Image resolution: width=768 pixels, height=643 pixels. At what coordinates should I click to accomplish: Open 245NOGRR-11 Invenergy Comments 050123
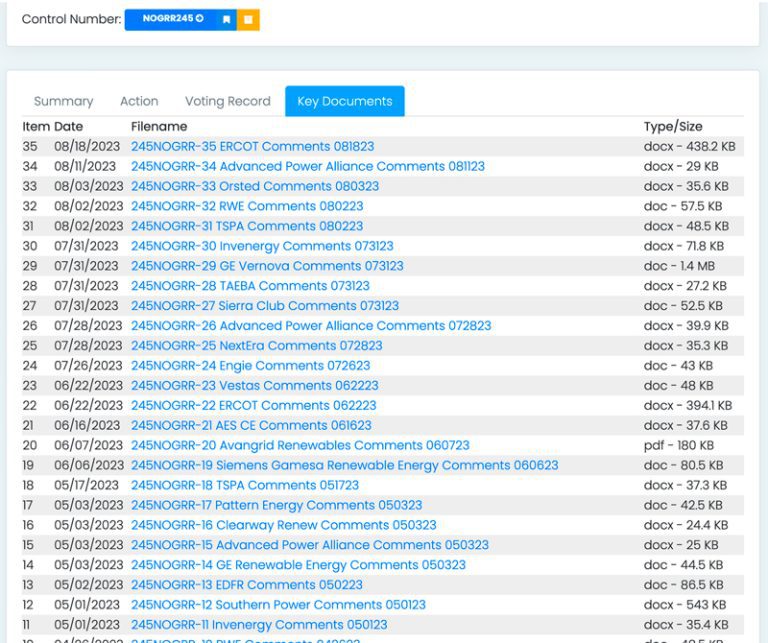[x=259, y=625]
